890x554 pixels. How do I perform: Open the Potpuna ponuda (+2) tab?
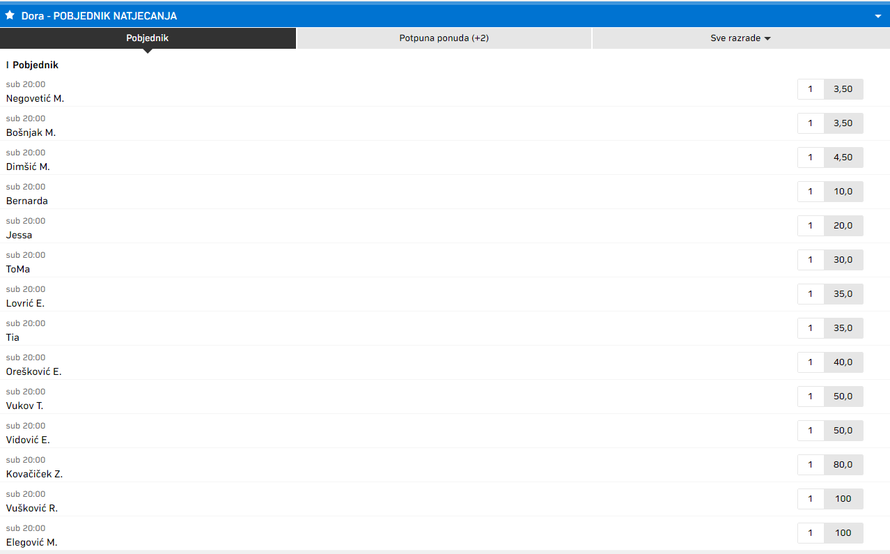443,38
